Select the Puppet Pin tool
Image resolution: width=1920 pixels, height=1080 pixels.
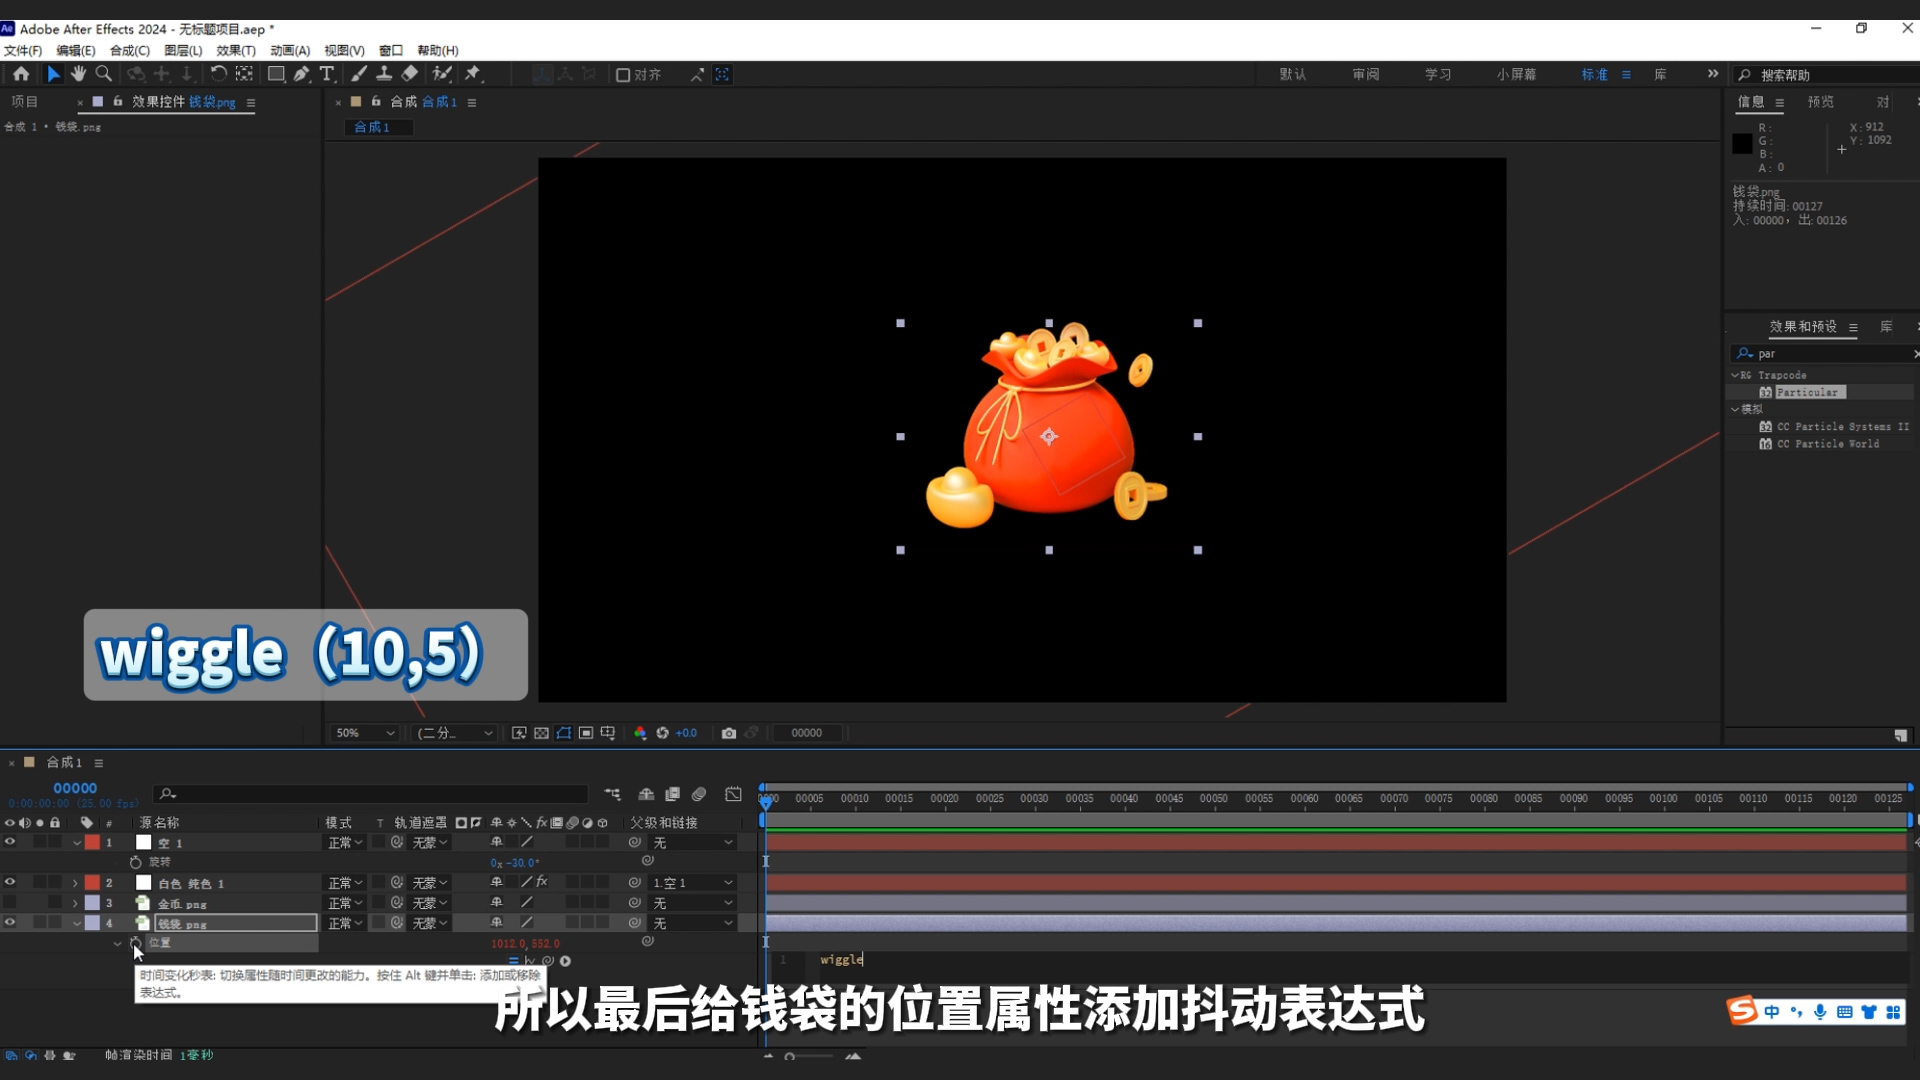coord(473,74)
